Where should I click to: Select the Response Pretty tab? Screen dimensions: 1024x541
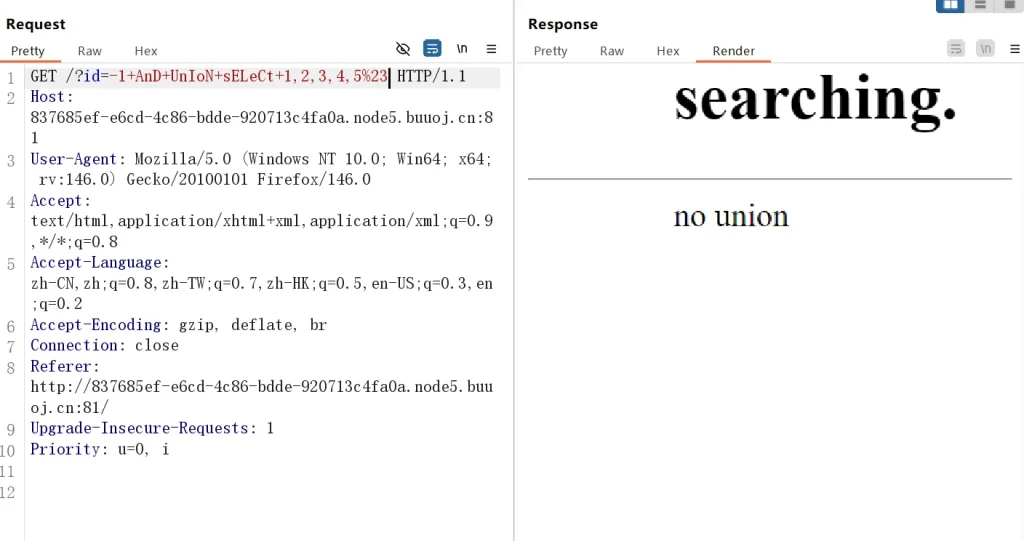(550, 51)
